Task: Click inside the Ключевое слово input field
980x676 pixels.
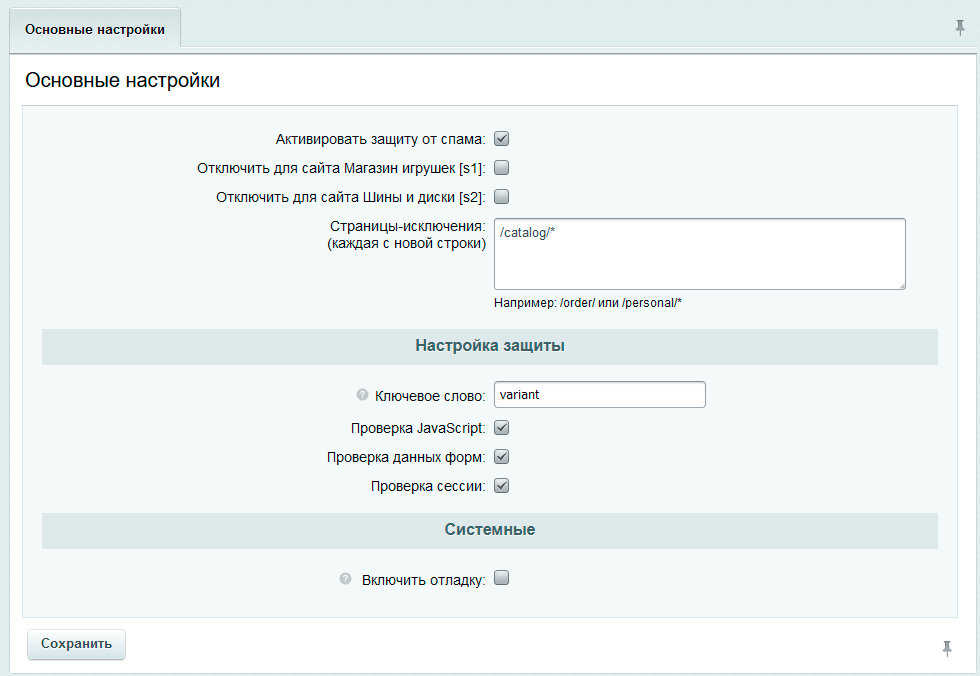Action: pyautogui.click(x=598, y=394)
